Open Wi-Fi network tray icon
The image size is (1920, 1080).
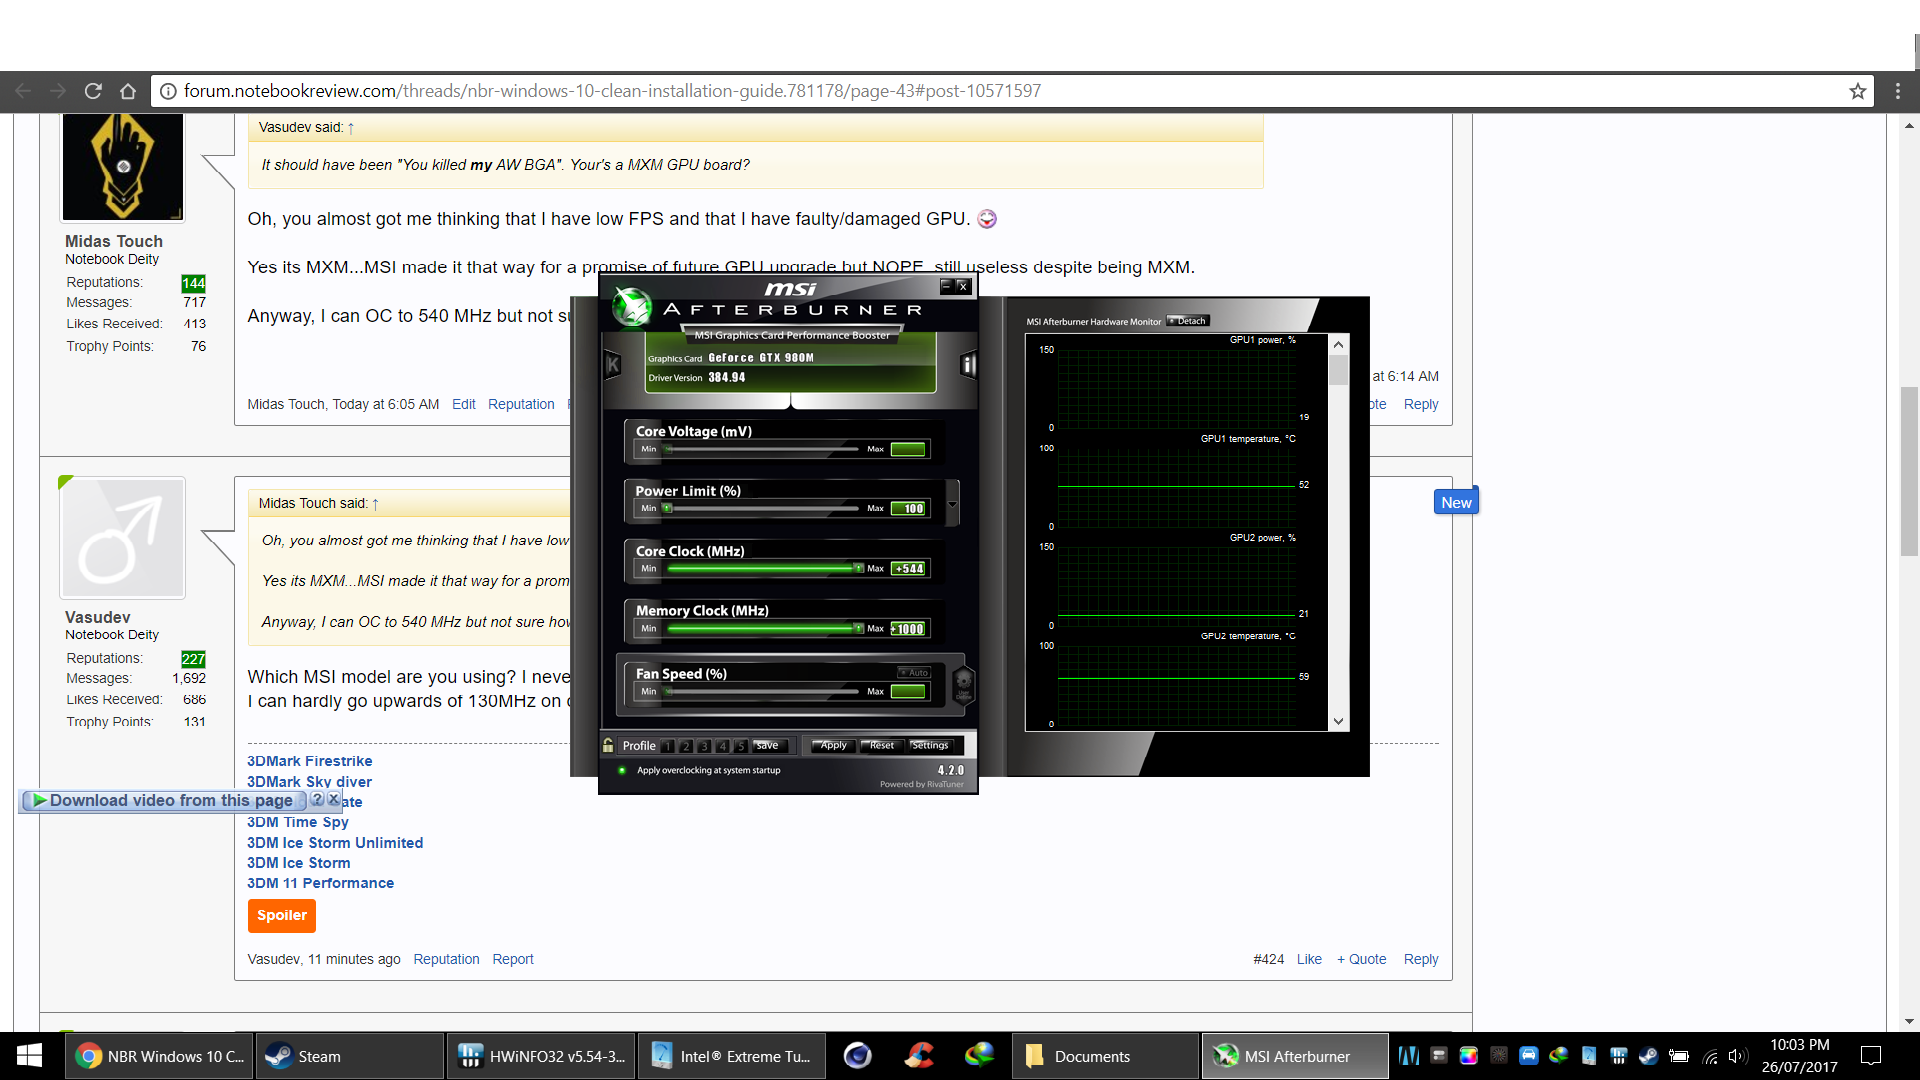pos(1710,1056)
